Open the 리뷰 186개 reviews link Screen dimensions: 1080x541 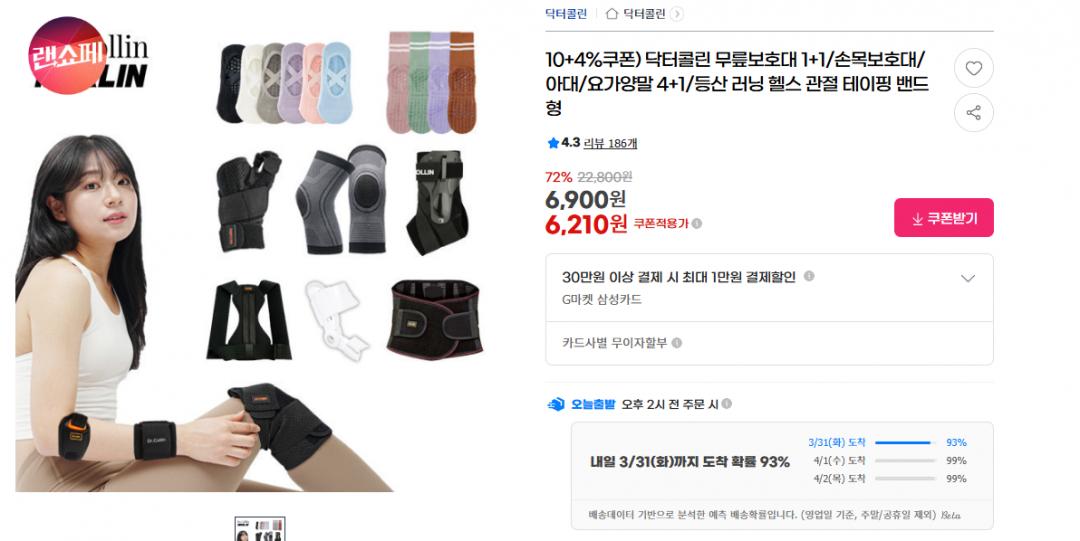(x=610, y=143)
